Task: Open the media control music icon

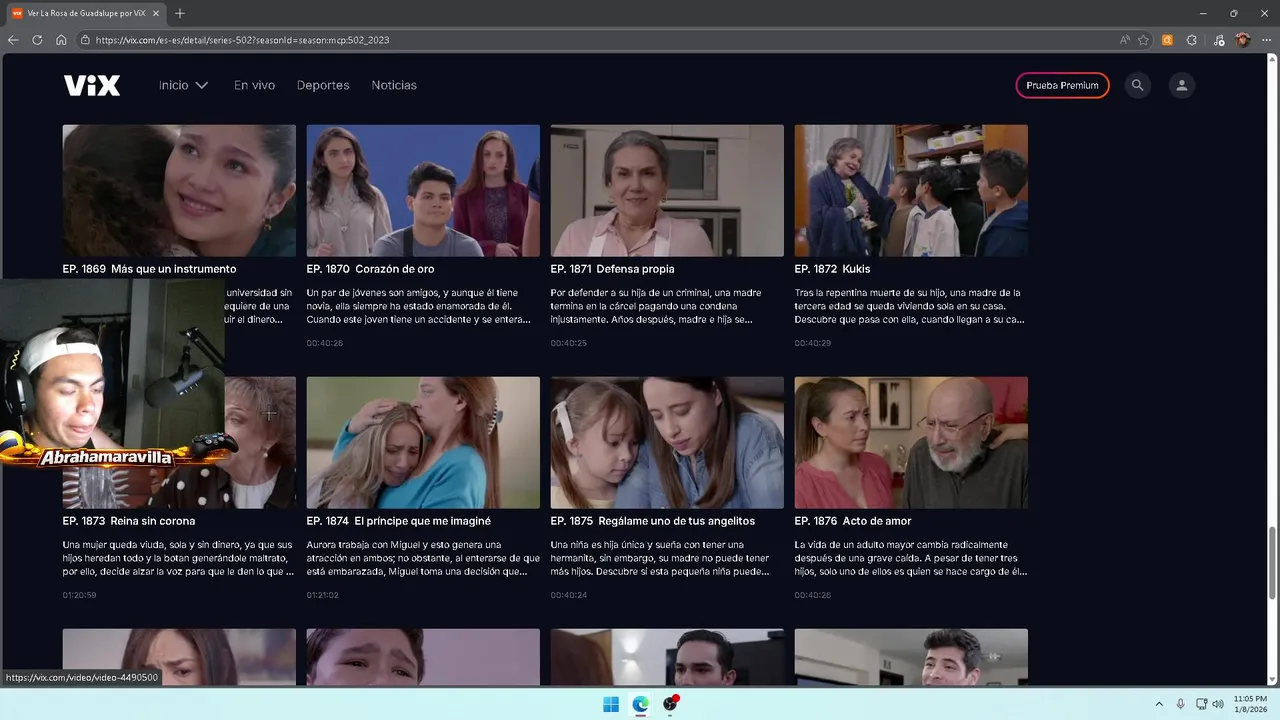Action: coord(1218,40)
